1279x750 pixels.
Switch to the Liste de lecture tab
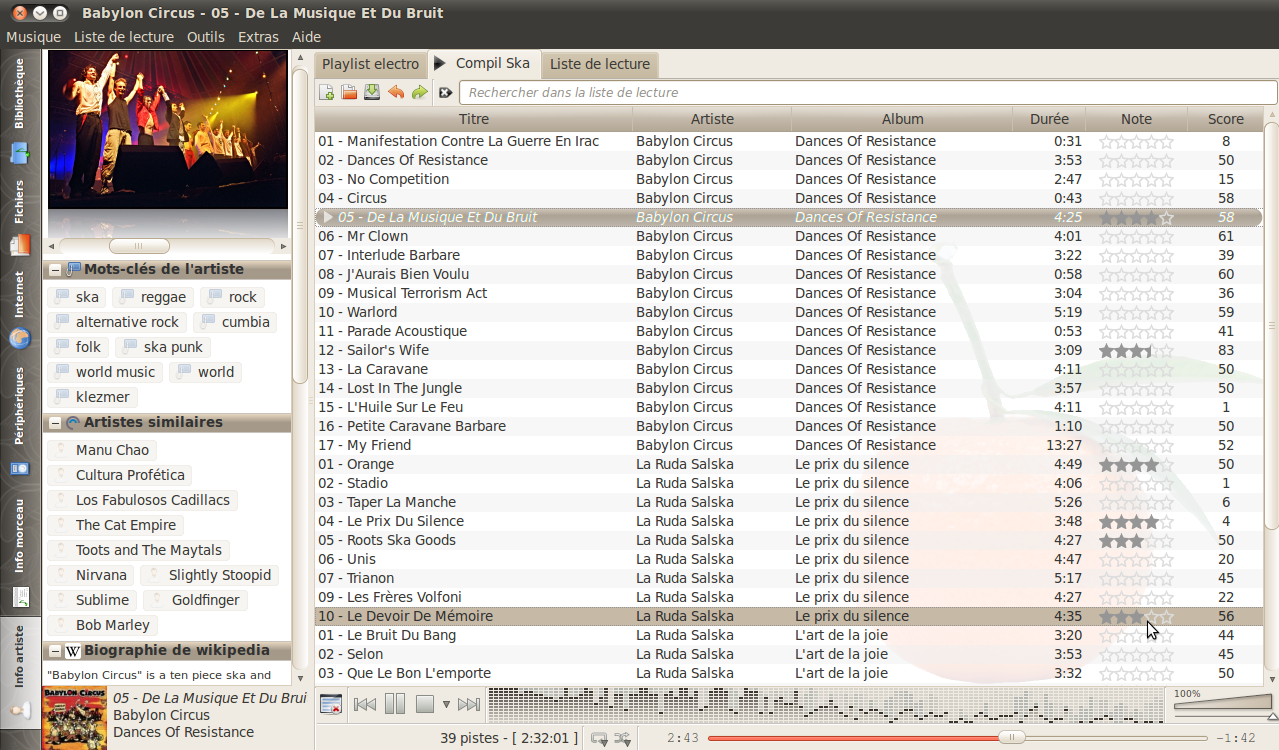599,64
